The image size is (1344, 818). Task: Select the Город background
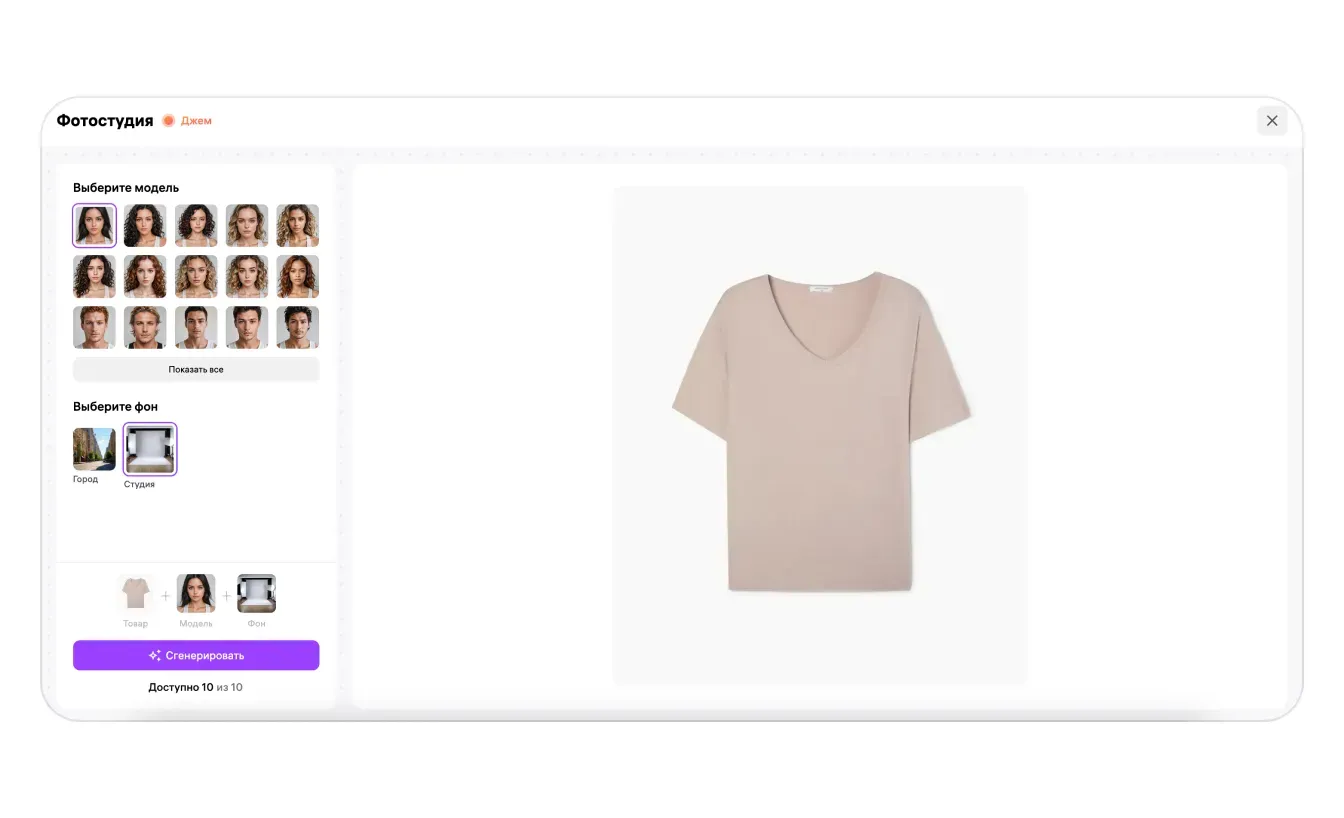94,449
